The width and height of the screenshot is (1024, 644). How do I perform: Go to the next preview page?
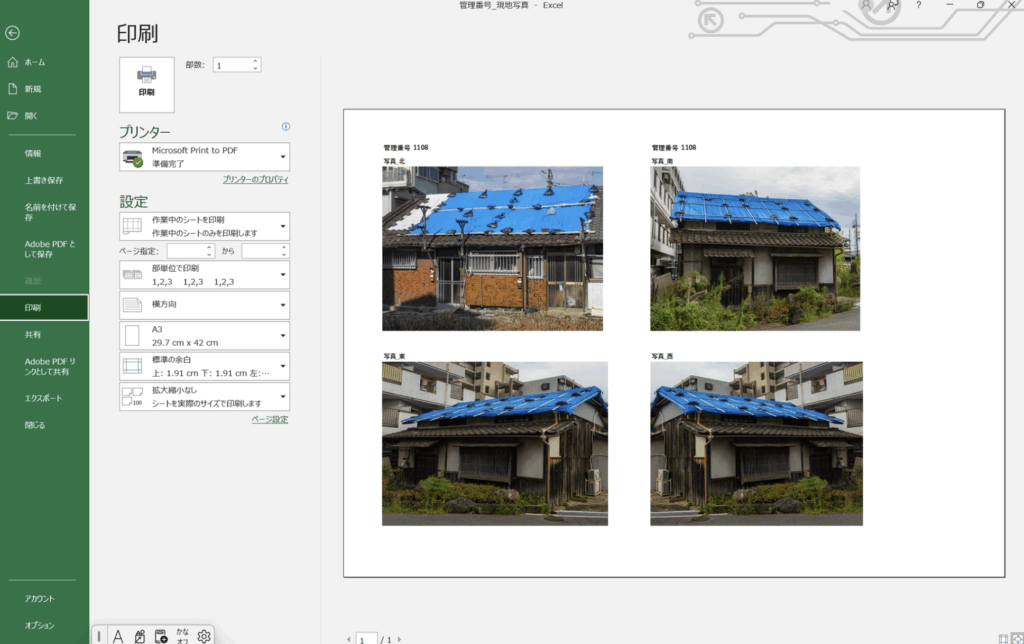click(399, 639)
